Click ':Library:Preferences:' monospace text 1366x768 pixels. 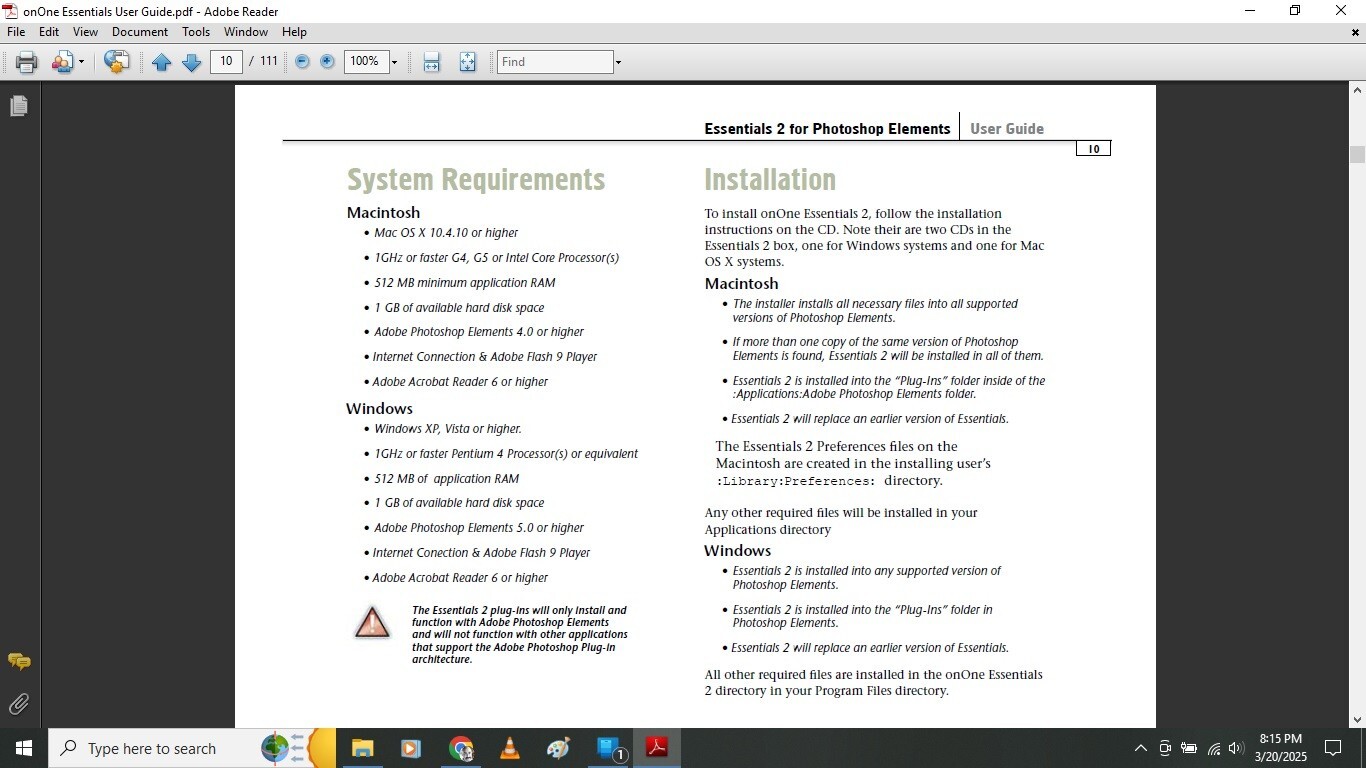tap(796, 481)
